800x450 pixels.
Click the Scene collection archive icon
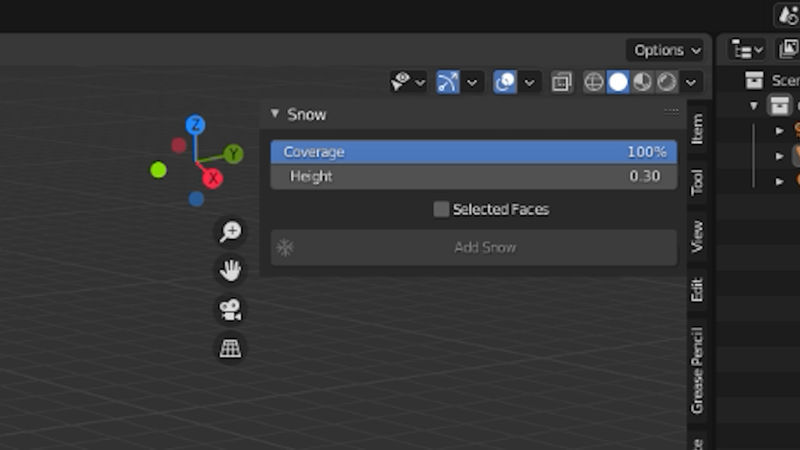tap(754, 81)
